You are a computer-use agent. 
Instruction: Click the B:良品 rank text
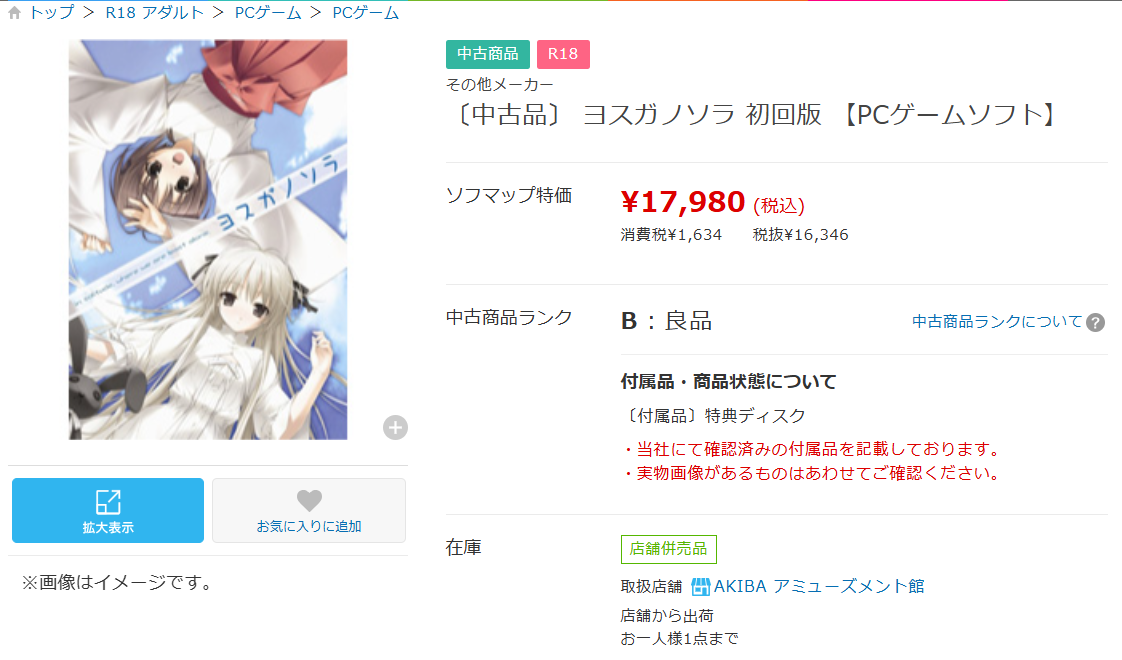coord(666,321)
